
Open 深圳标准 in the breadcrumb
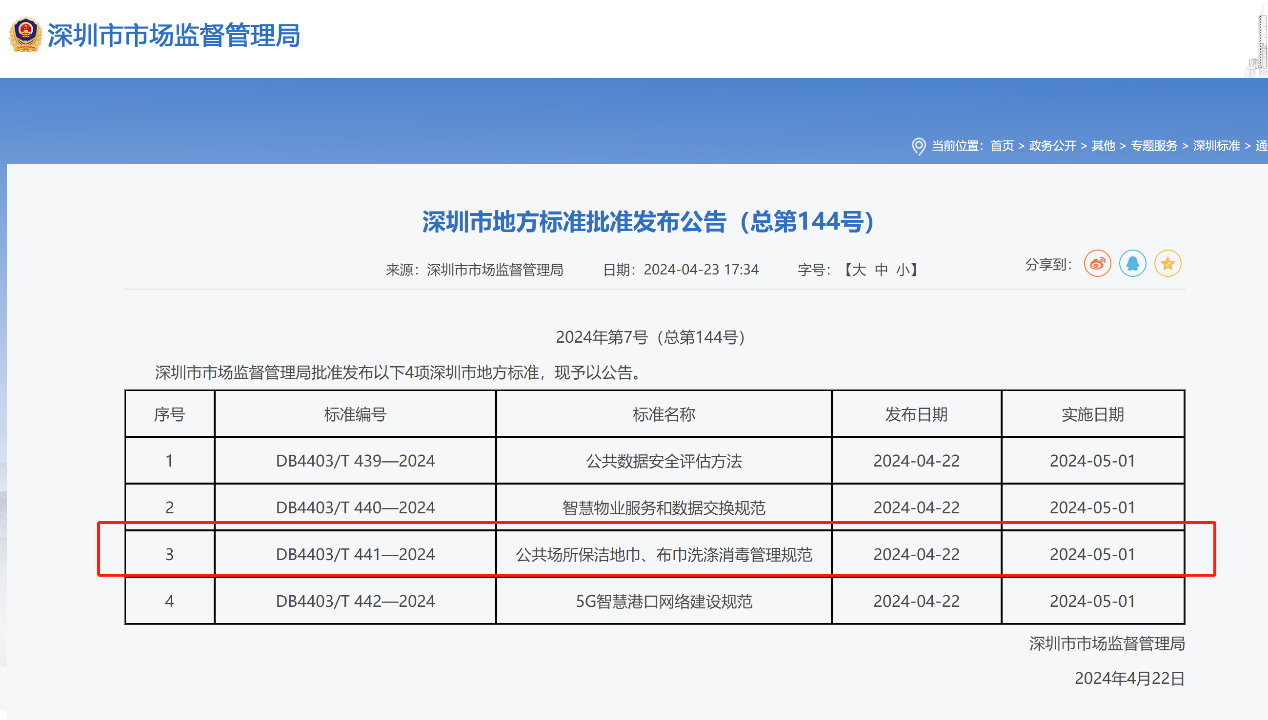[1217, 146]
